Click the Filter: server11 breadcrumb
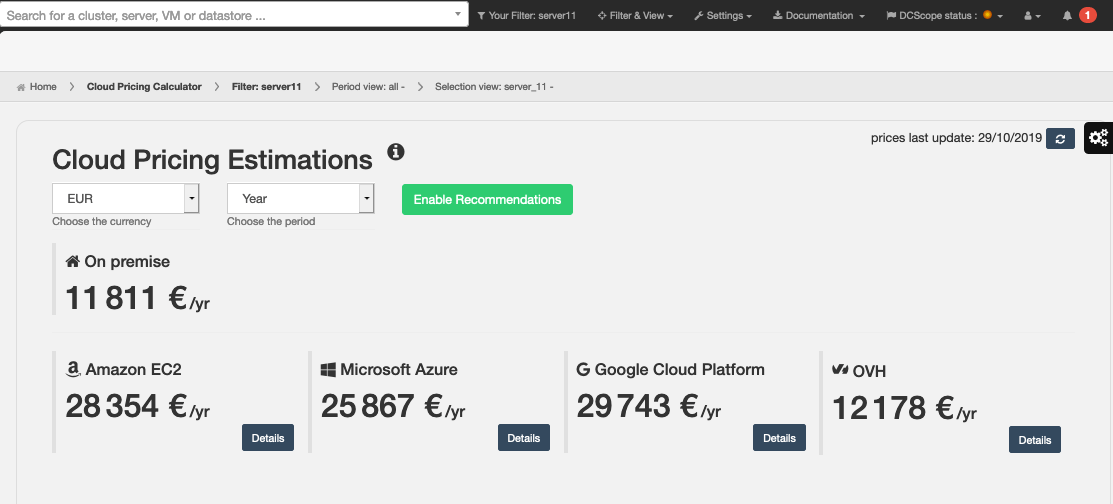 point(267,87)
